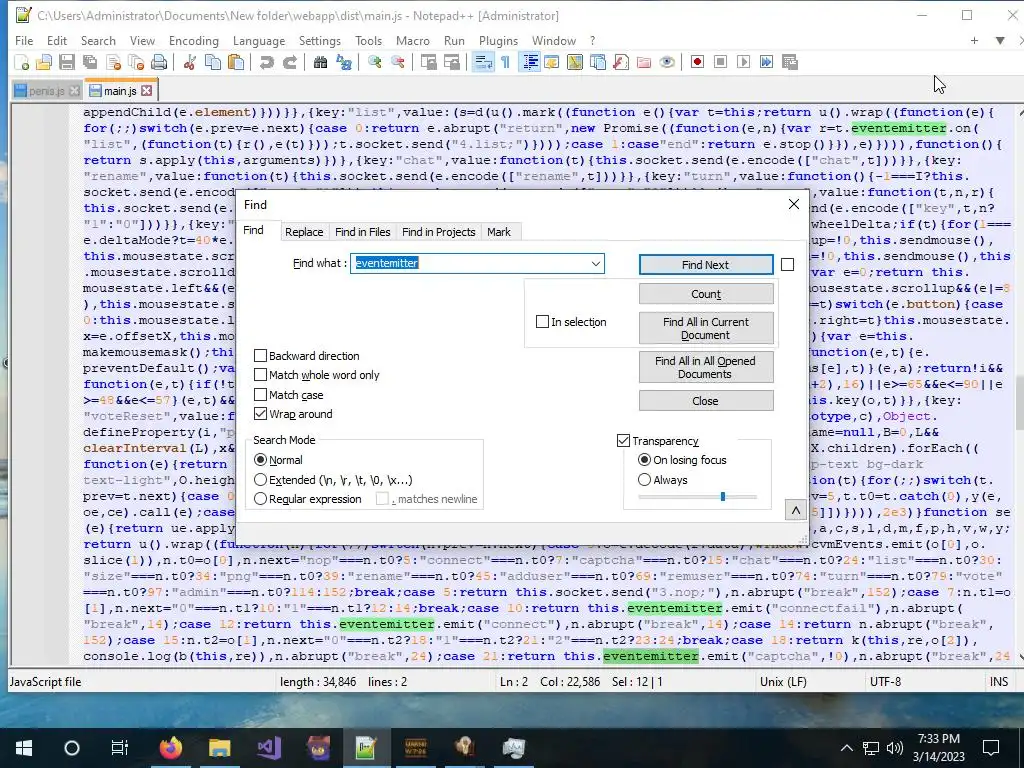Open Firefox from the taskbar

(x=170, y=747)
